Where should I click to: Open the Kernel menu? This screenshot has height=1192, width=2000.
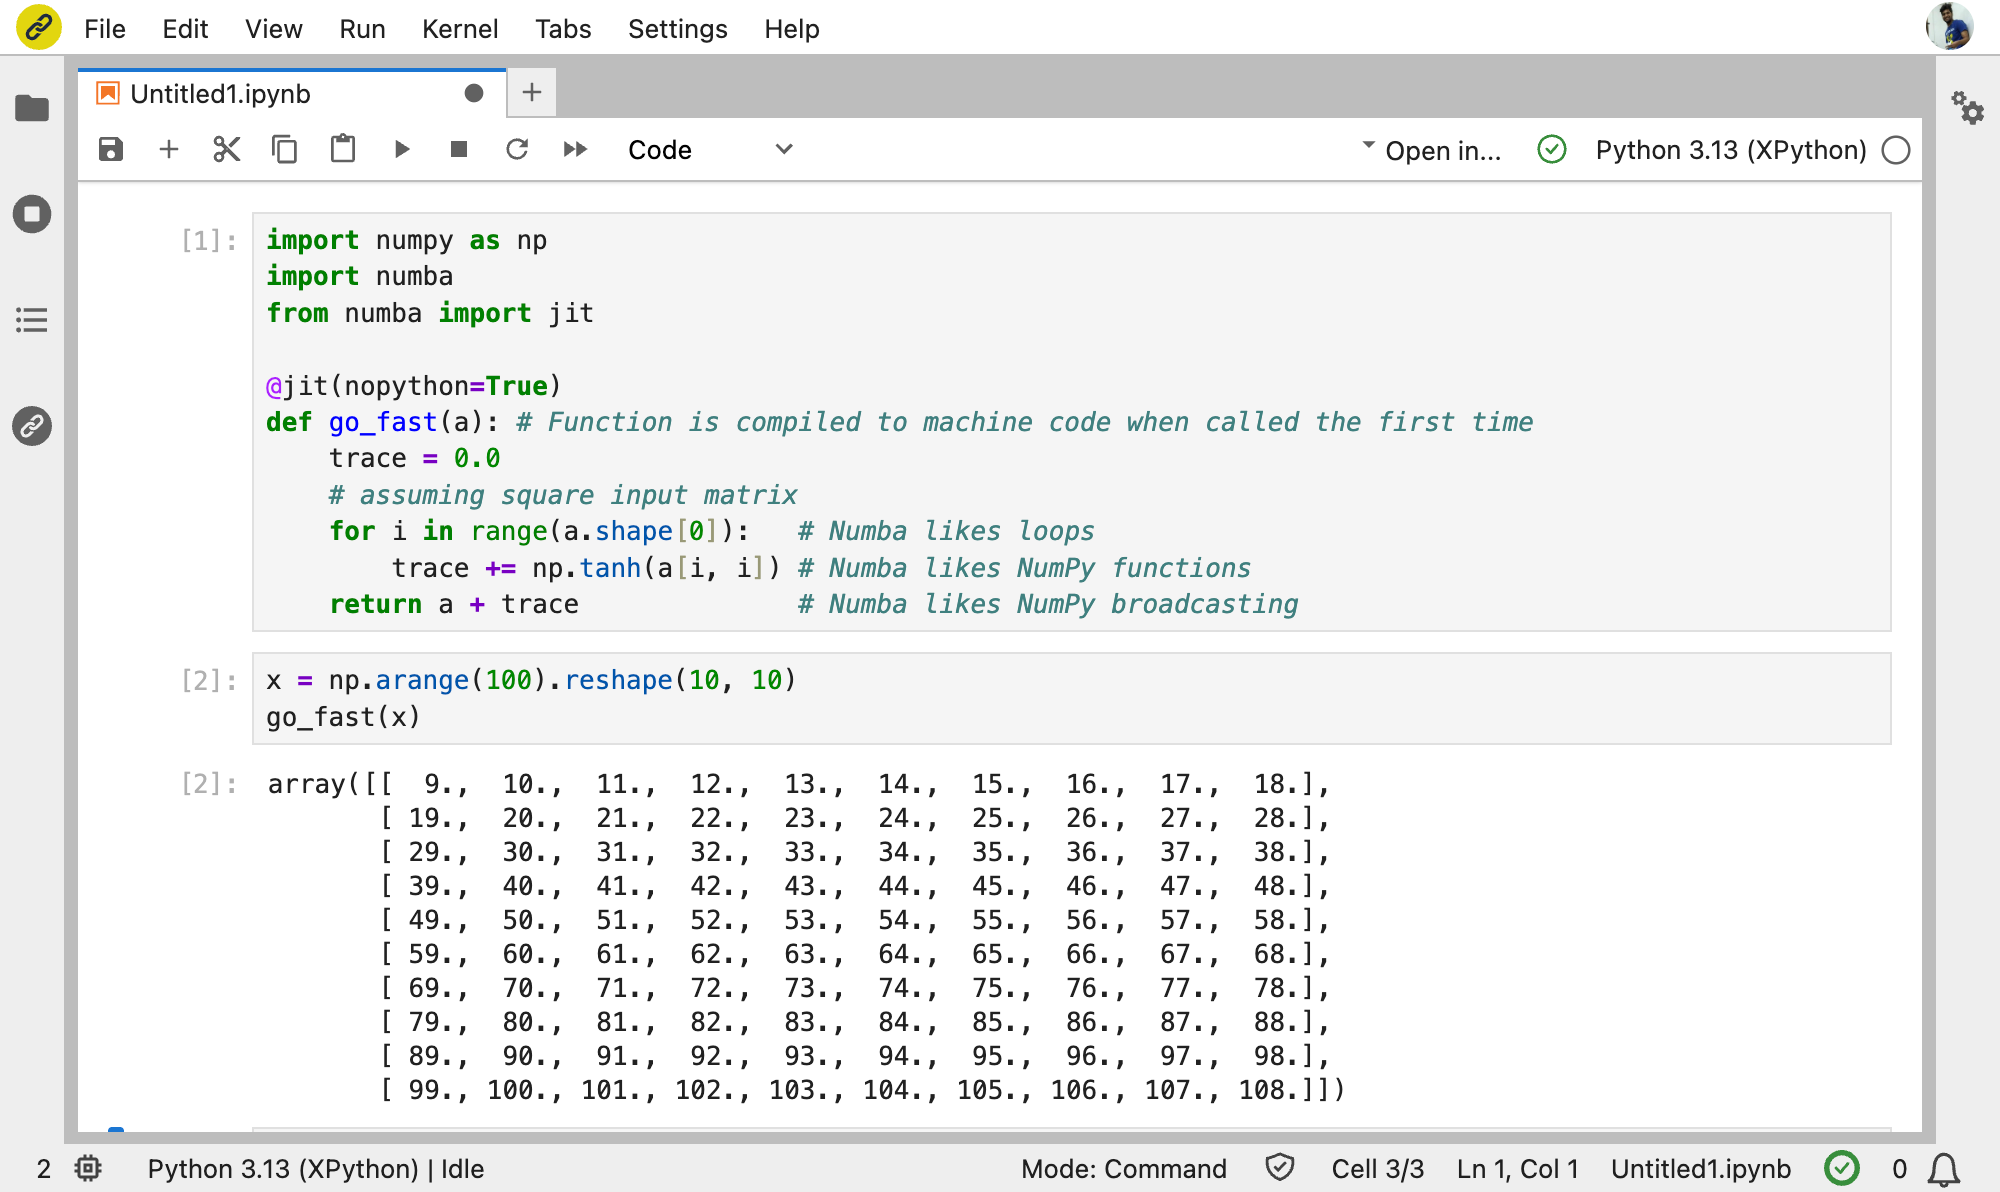[459, 29]
